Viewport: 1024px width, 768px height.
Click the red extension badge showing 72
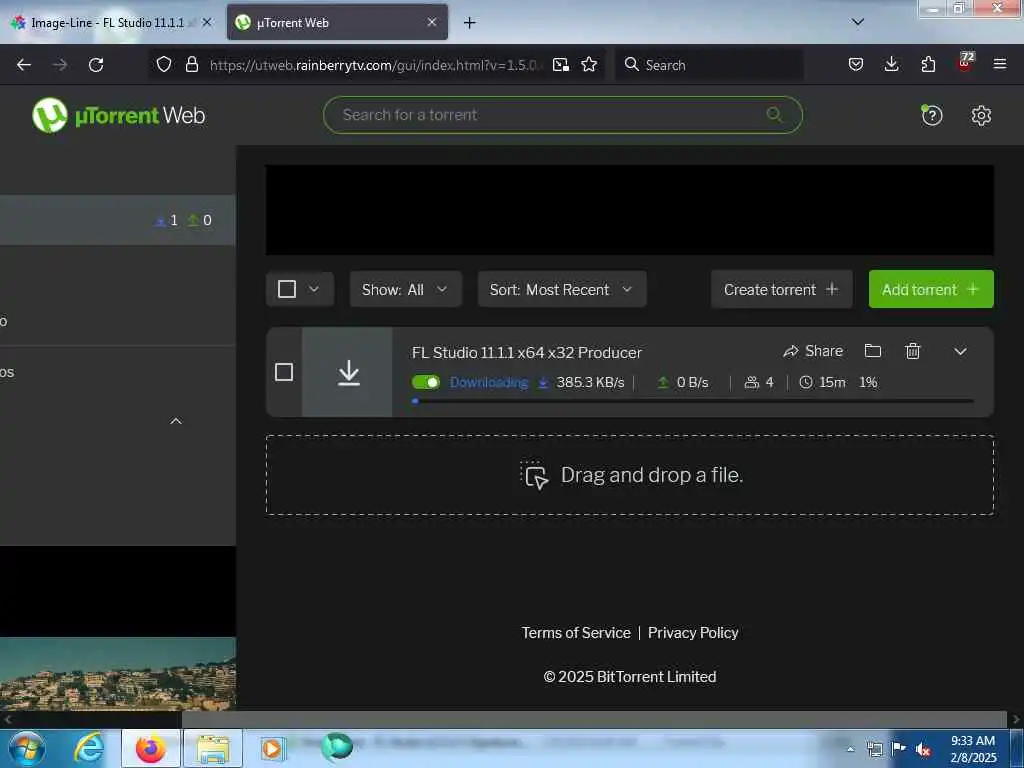(x=965, y=62)
